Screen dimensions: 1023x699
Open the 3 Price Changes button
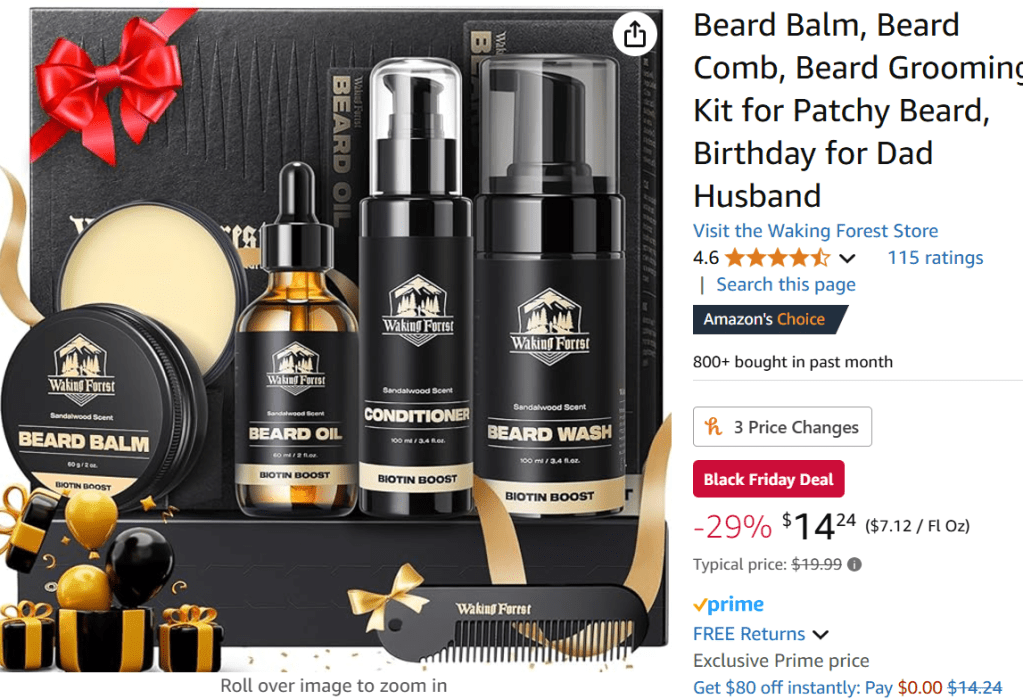click(x=782, y=427)
